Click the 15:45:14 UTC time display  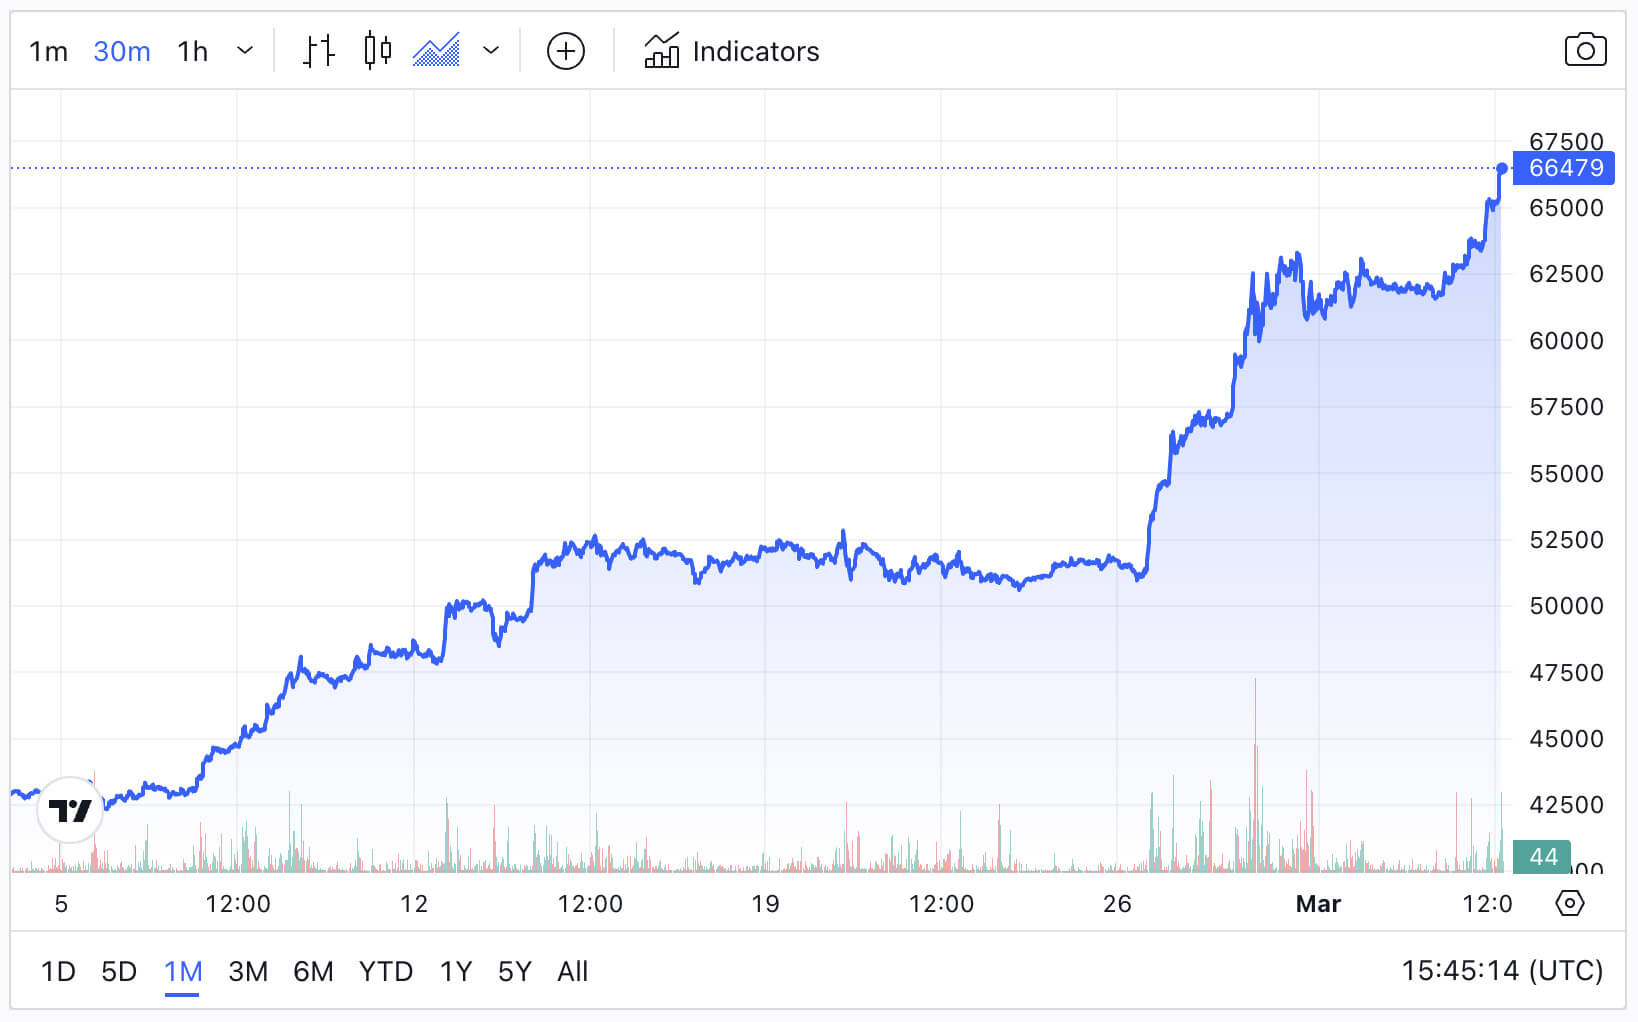coord(1503,971)
